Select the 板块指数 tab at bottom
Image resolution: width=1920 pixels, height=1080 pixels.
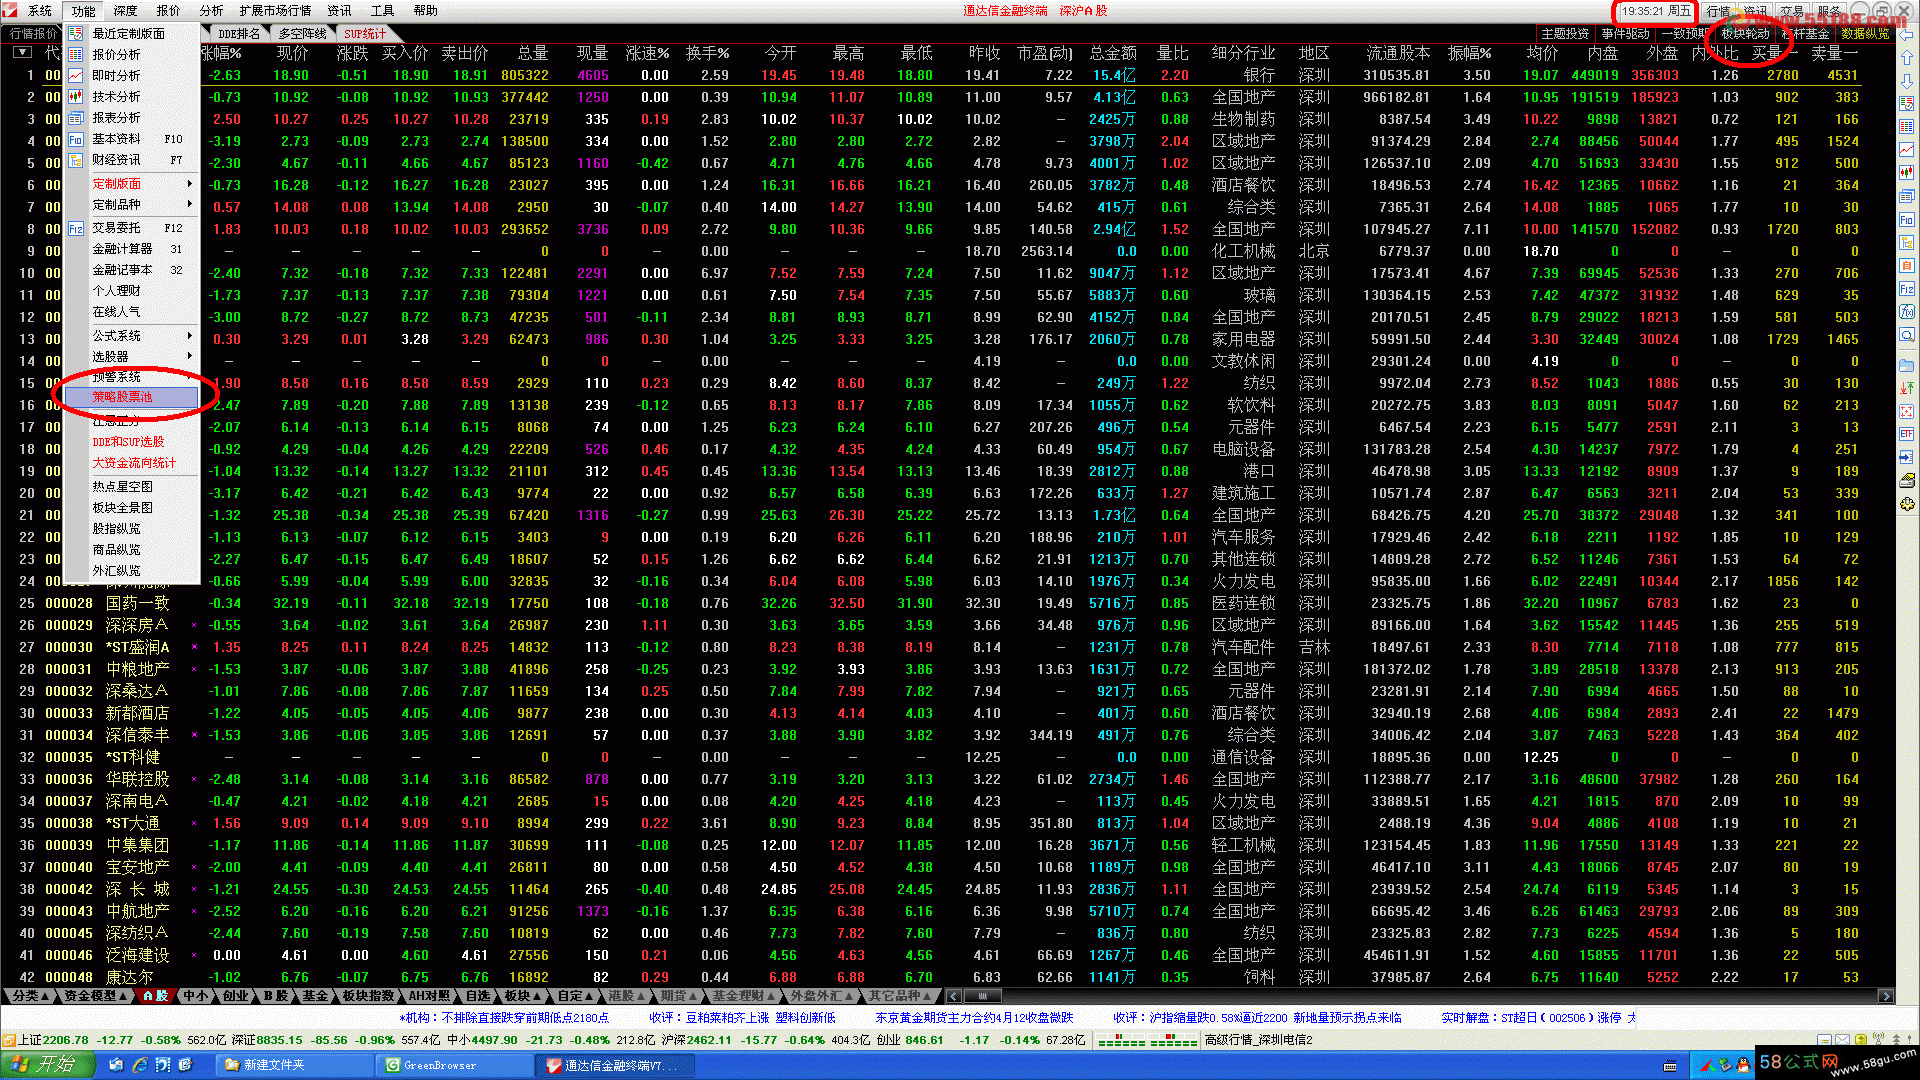[x=368, y=996]
